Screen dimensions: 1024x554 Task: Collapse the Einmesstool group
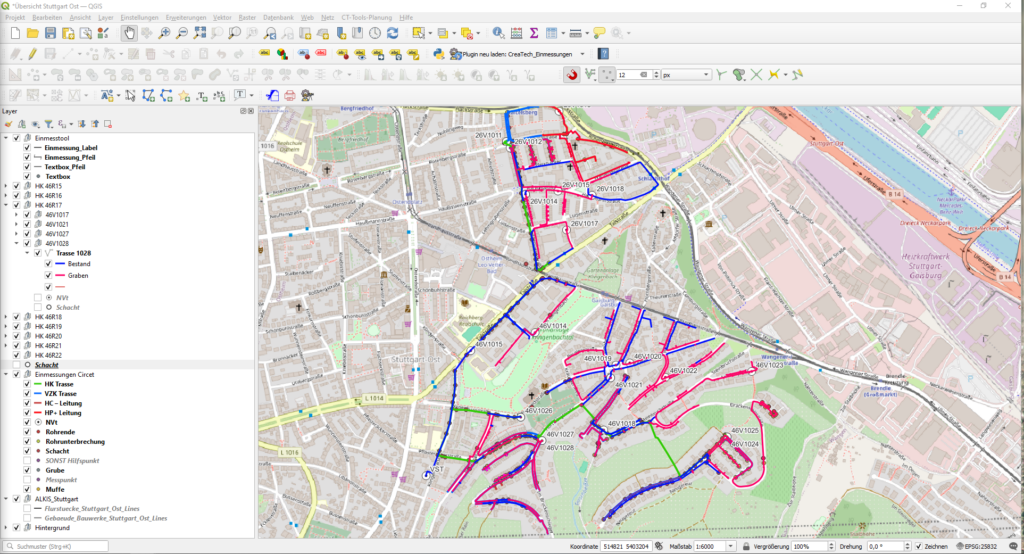(6, 138)
